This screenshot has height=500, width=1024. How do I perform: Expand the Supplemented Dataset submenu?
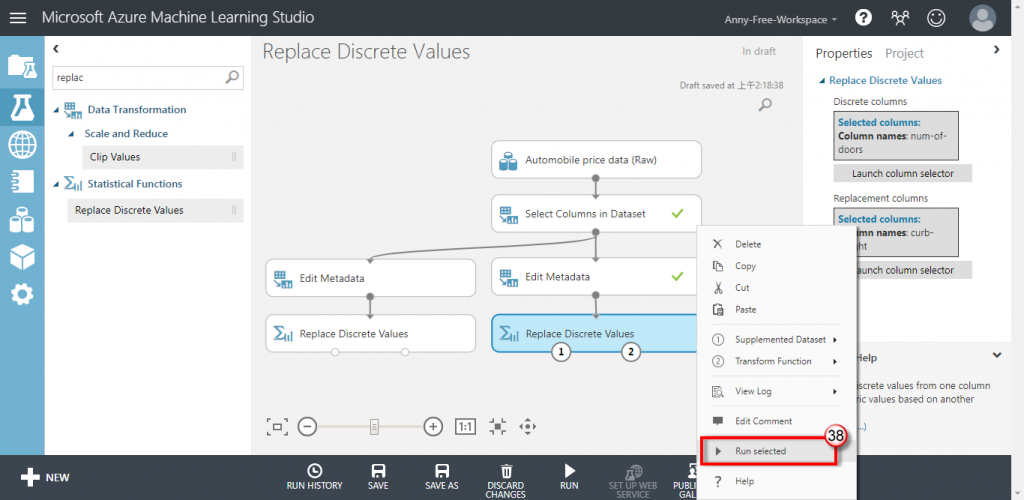pyautogui.click(x=775, y=339)
